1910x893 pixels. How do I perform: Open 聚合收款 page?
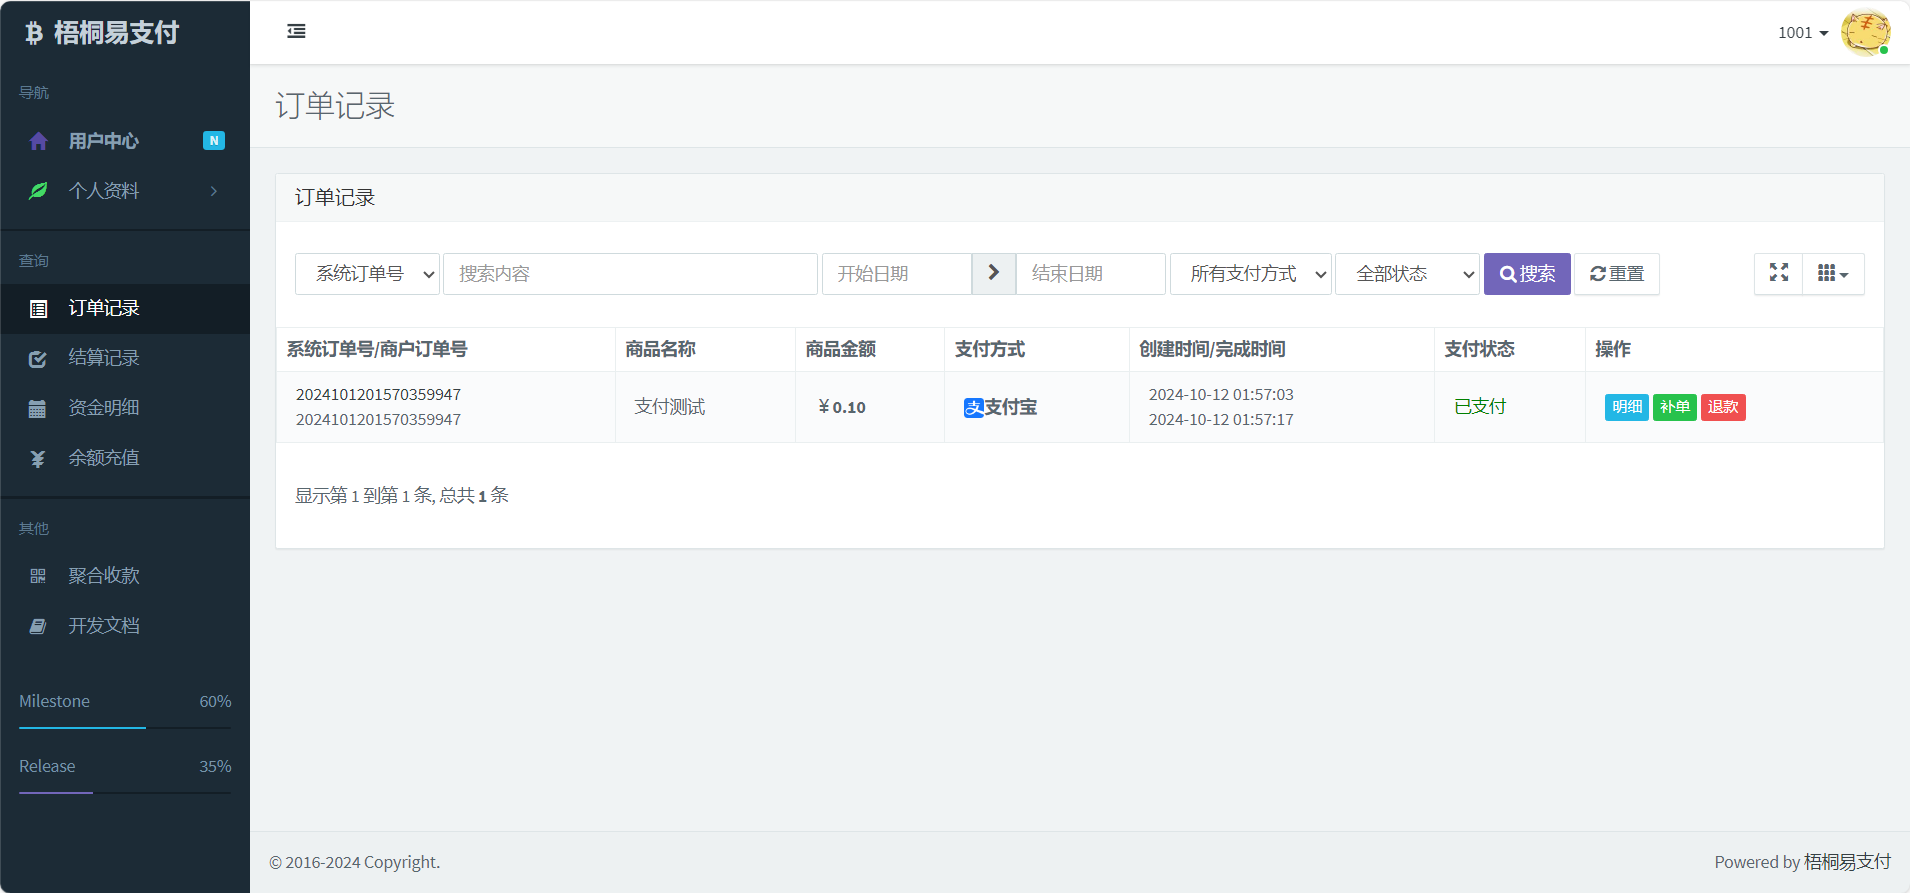125,576
